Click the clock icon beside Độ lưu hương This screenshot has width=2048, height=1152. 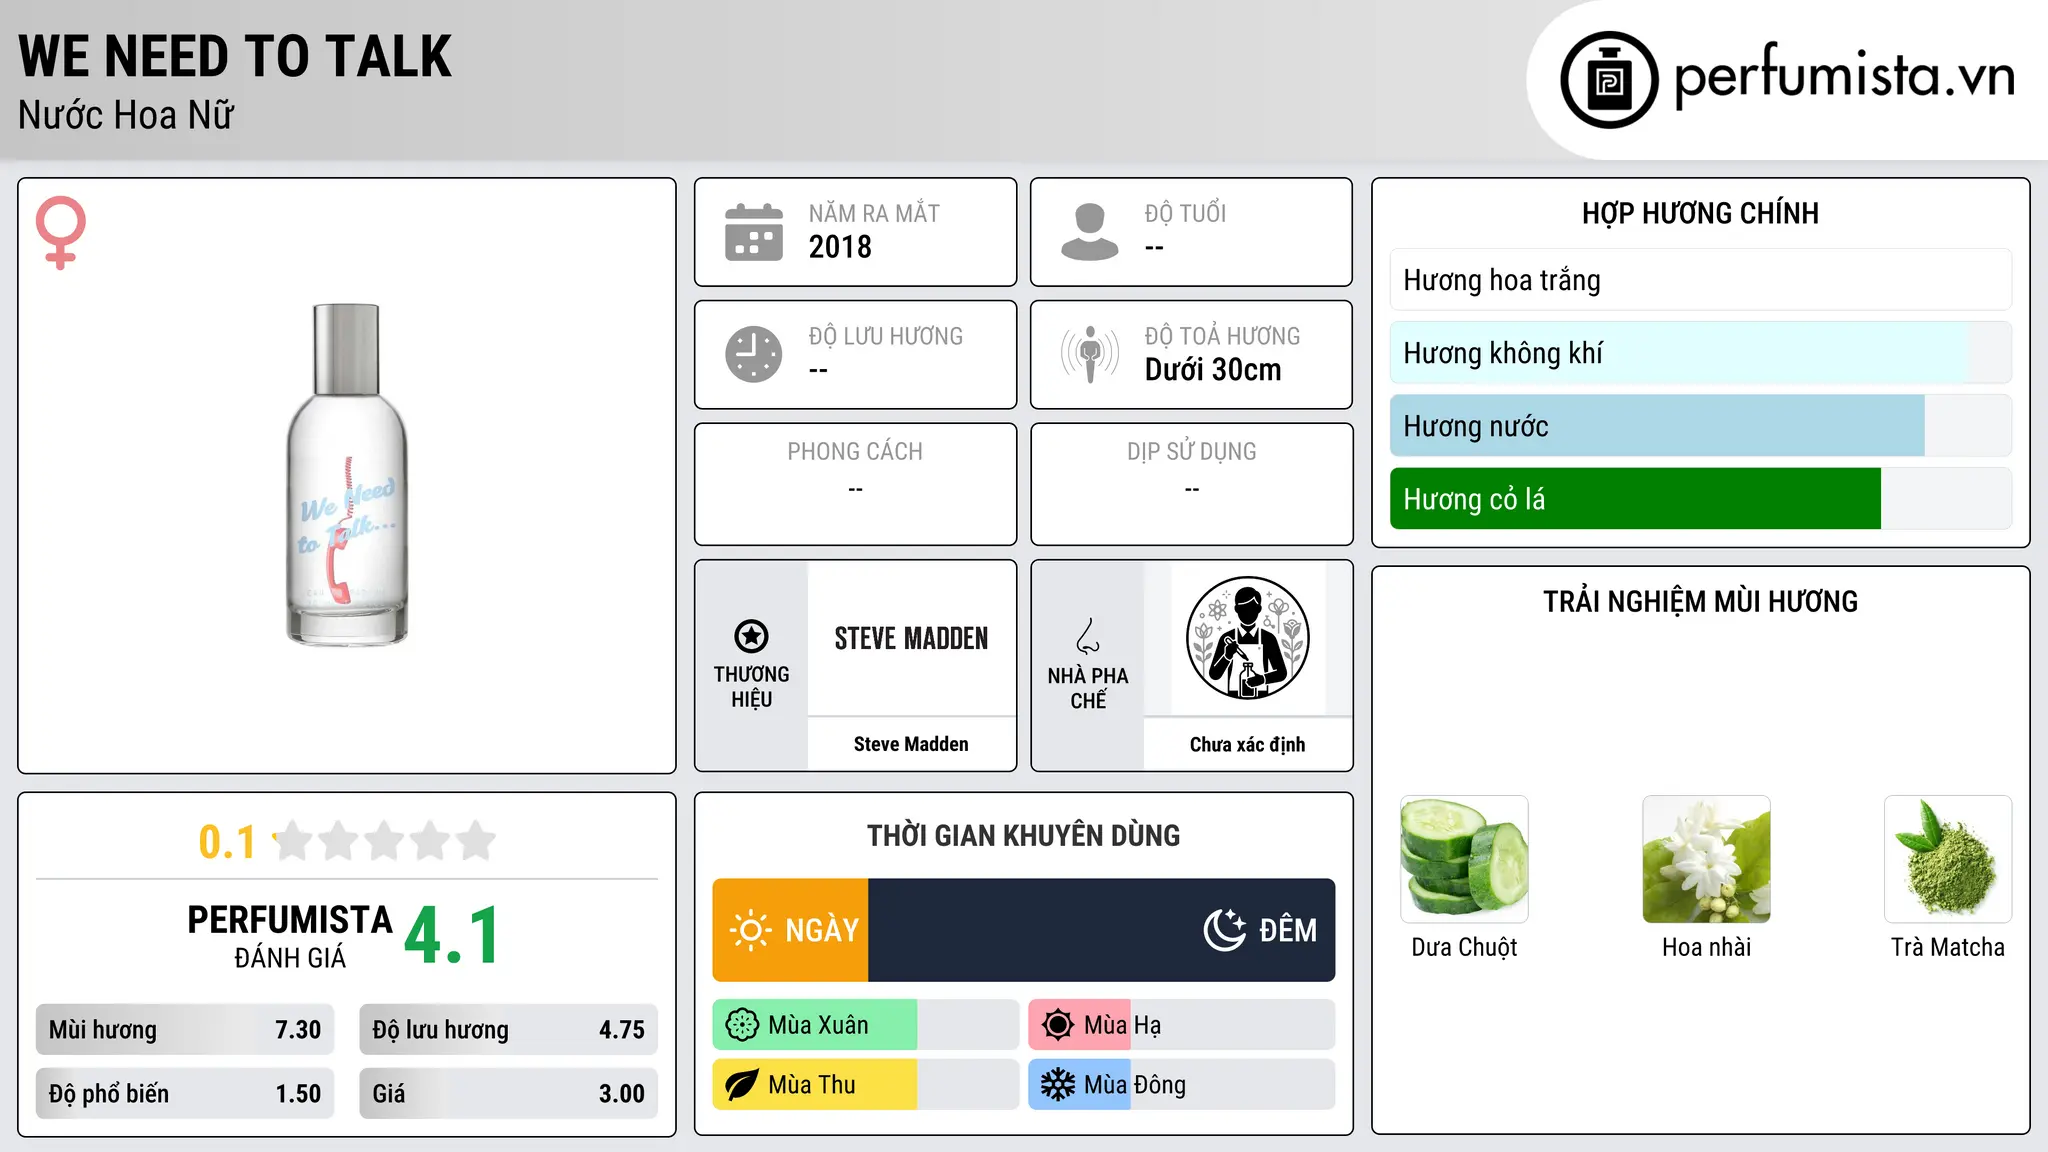pos(754,354)
